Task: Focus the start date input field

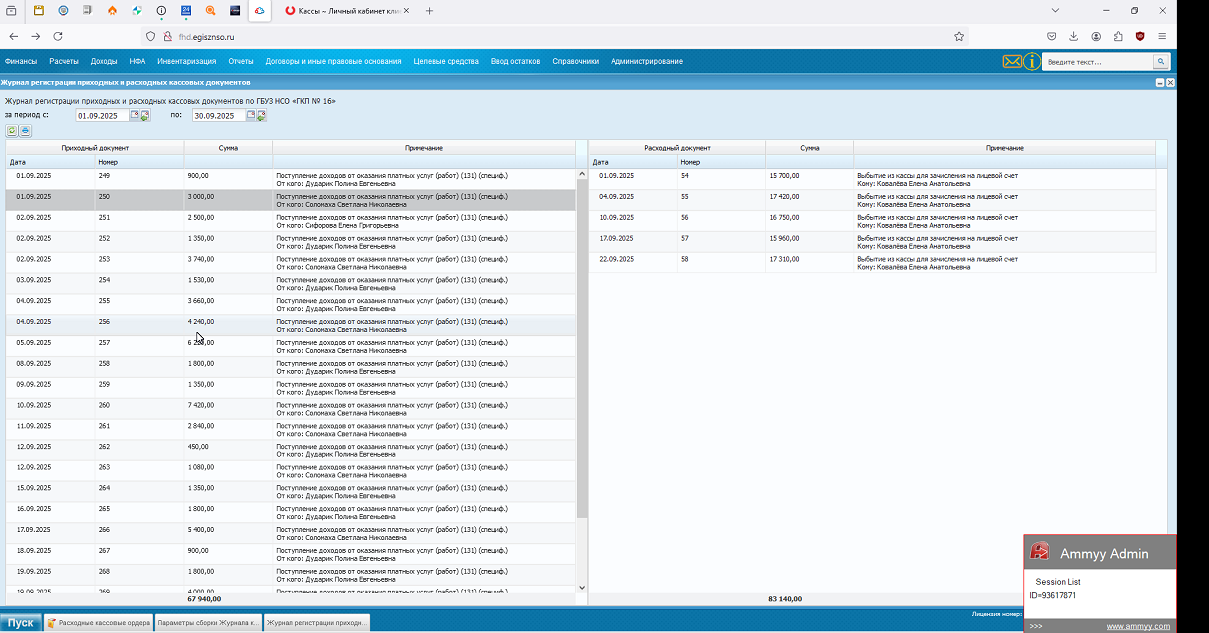Action: (103, 116)
